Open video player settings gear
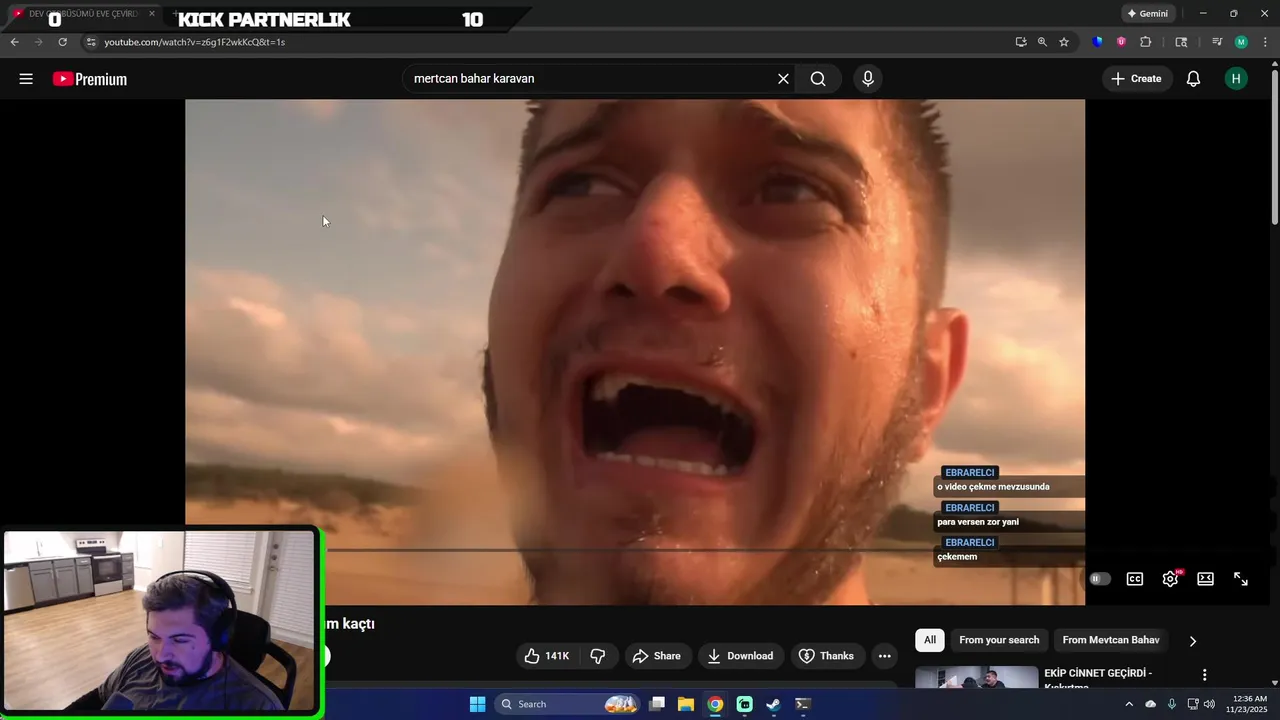The width and height of the screenshot is (1280, 720). point(1170,579)
